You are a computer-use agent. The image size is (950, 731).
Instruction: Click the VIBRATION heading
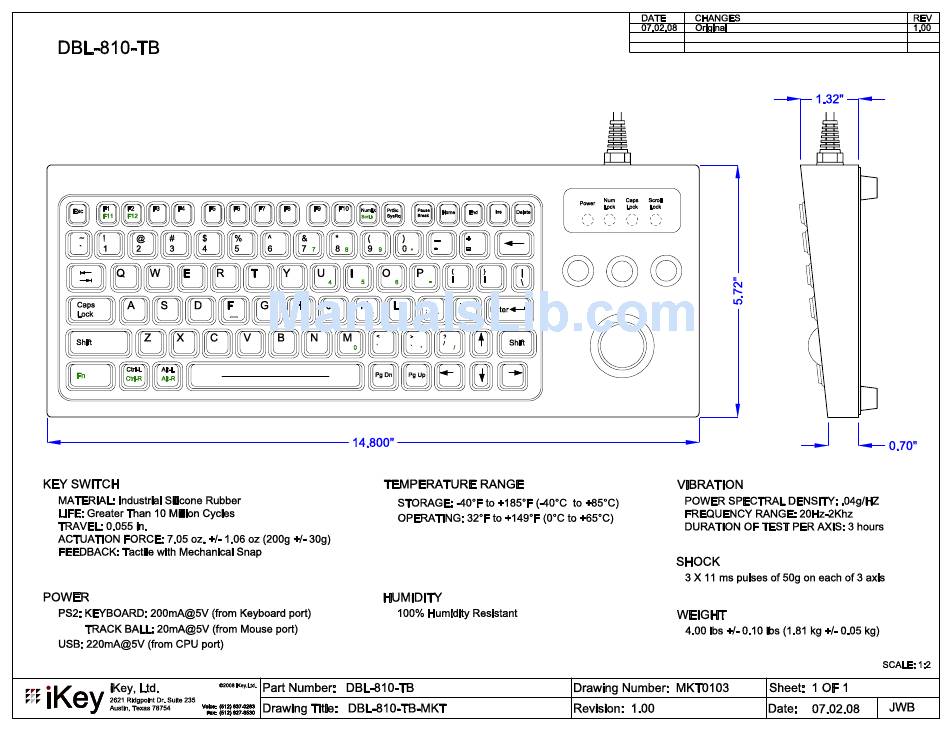coord(710,485)
